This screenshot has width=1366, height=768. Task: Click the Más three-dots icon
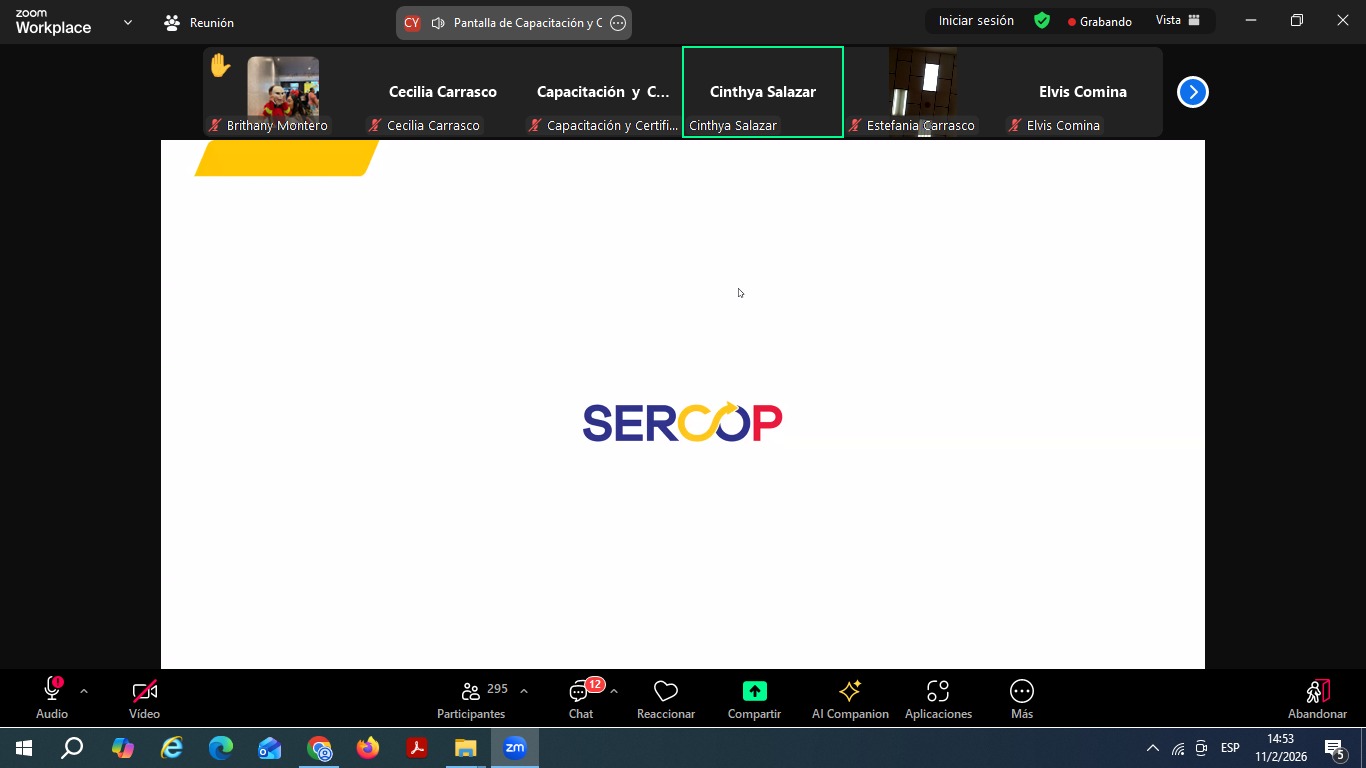click(x=1021, y=692)
